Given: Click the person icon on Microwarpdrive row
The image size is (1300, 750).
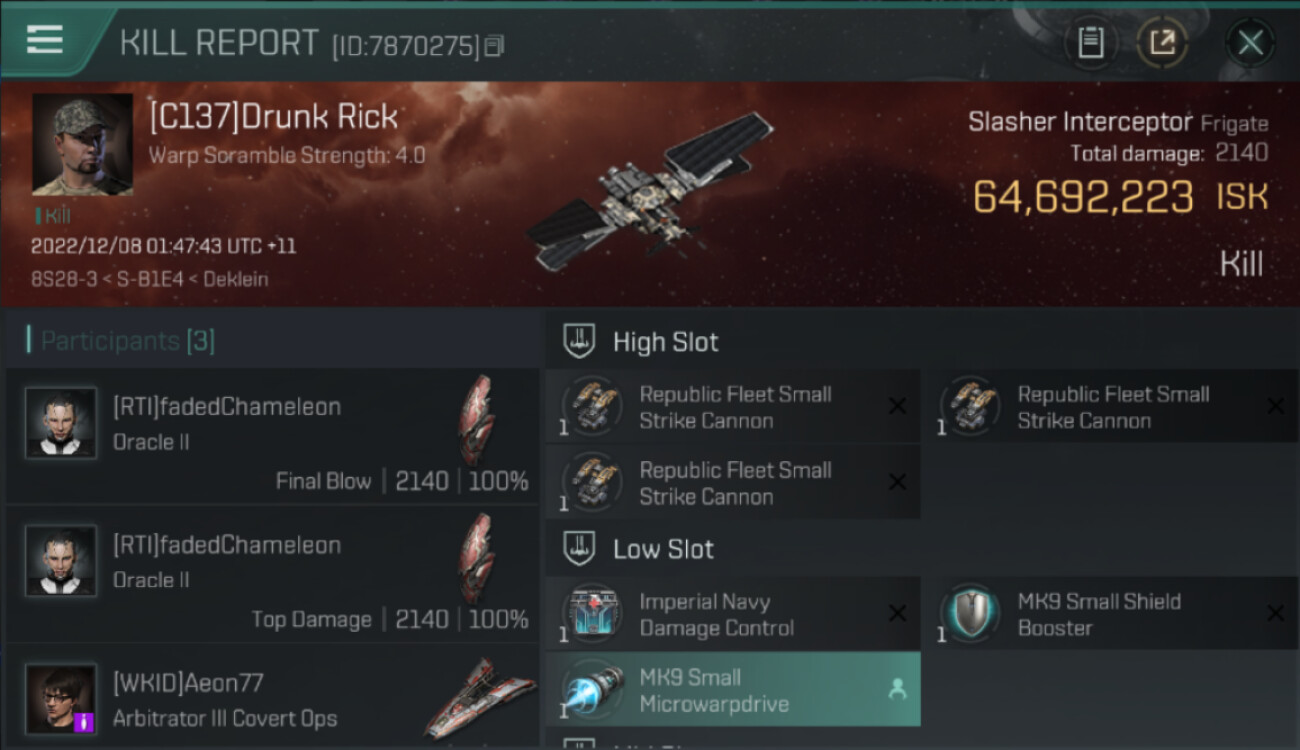Looking at the screenshot, I should pyautogui.click(x=897, y=689).
